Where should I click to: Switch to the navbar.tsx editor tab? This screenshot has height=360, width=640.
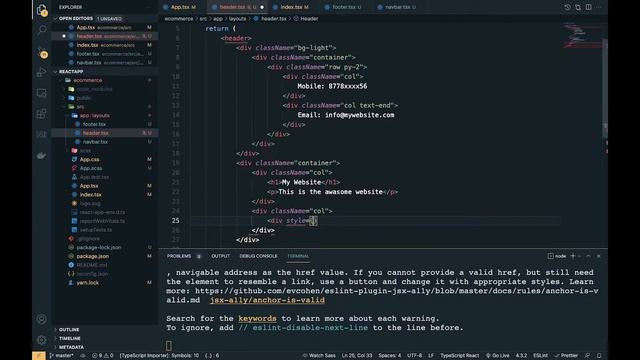pyautogui.click(x=400, y=7)
